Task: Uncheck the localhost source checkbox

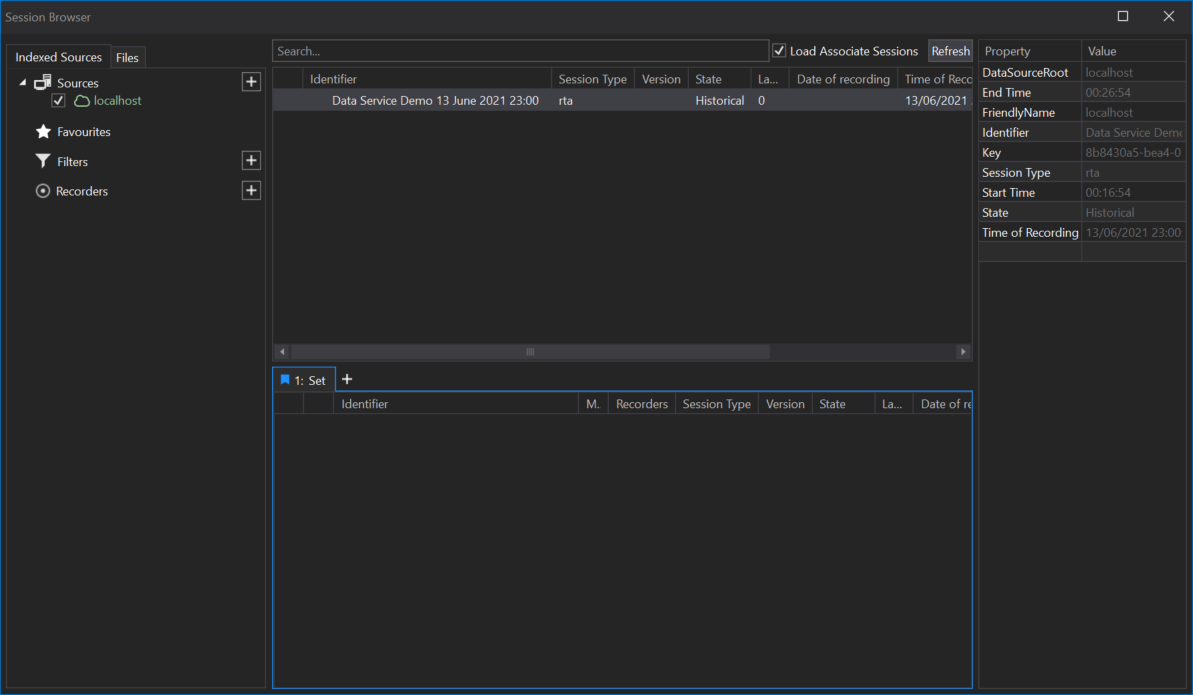Action: (x=57, y=101)
